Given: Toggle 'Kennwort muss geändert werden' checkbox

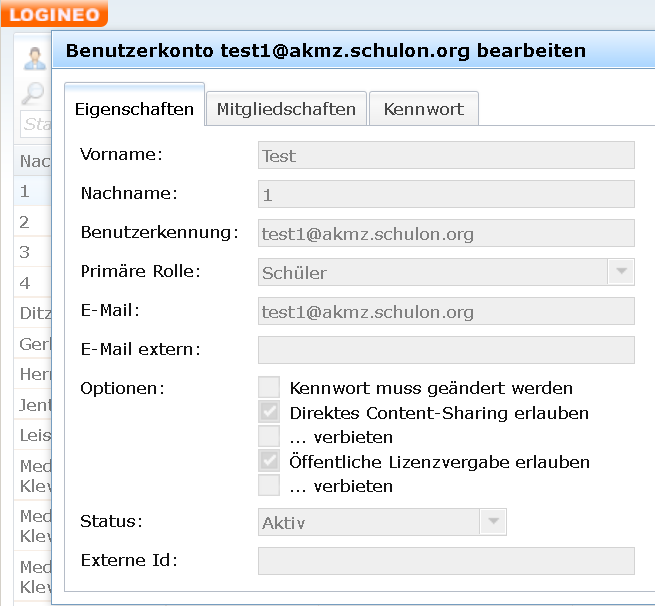Looking at the screenshot, I should (269, 388).
